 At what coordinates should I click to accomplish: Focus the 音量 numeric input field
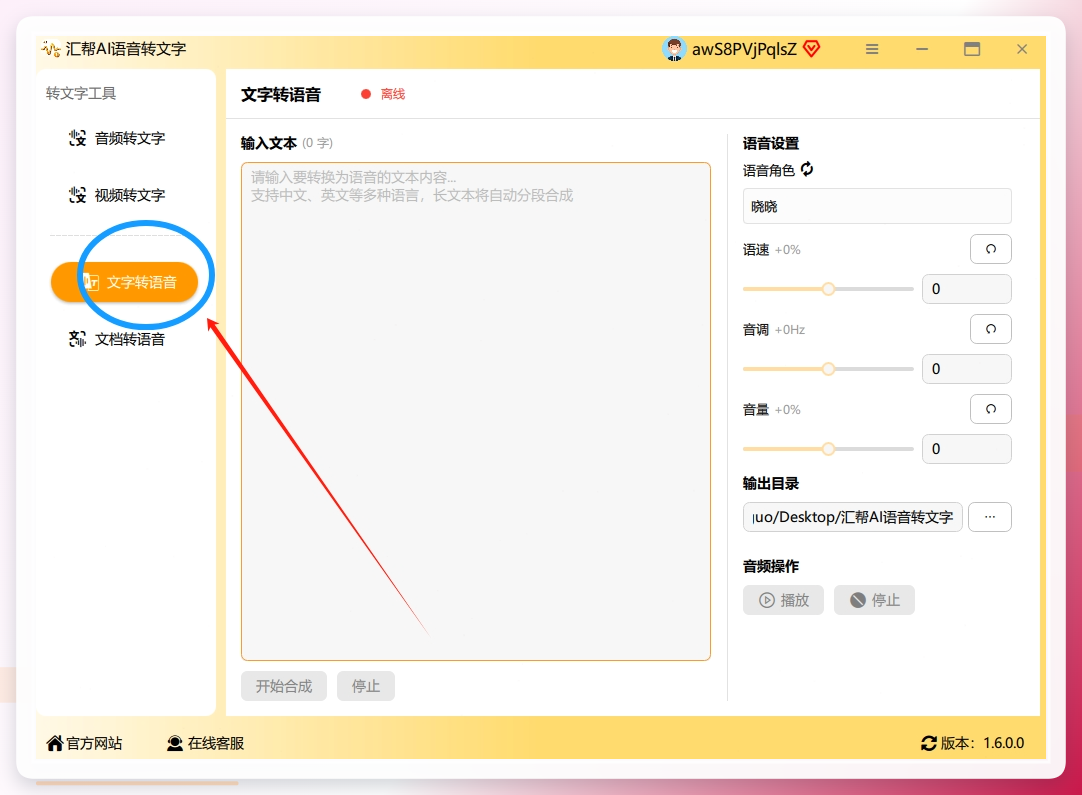966,449
